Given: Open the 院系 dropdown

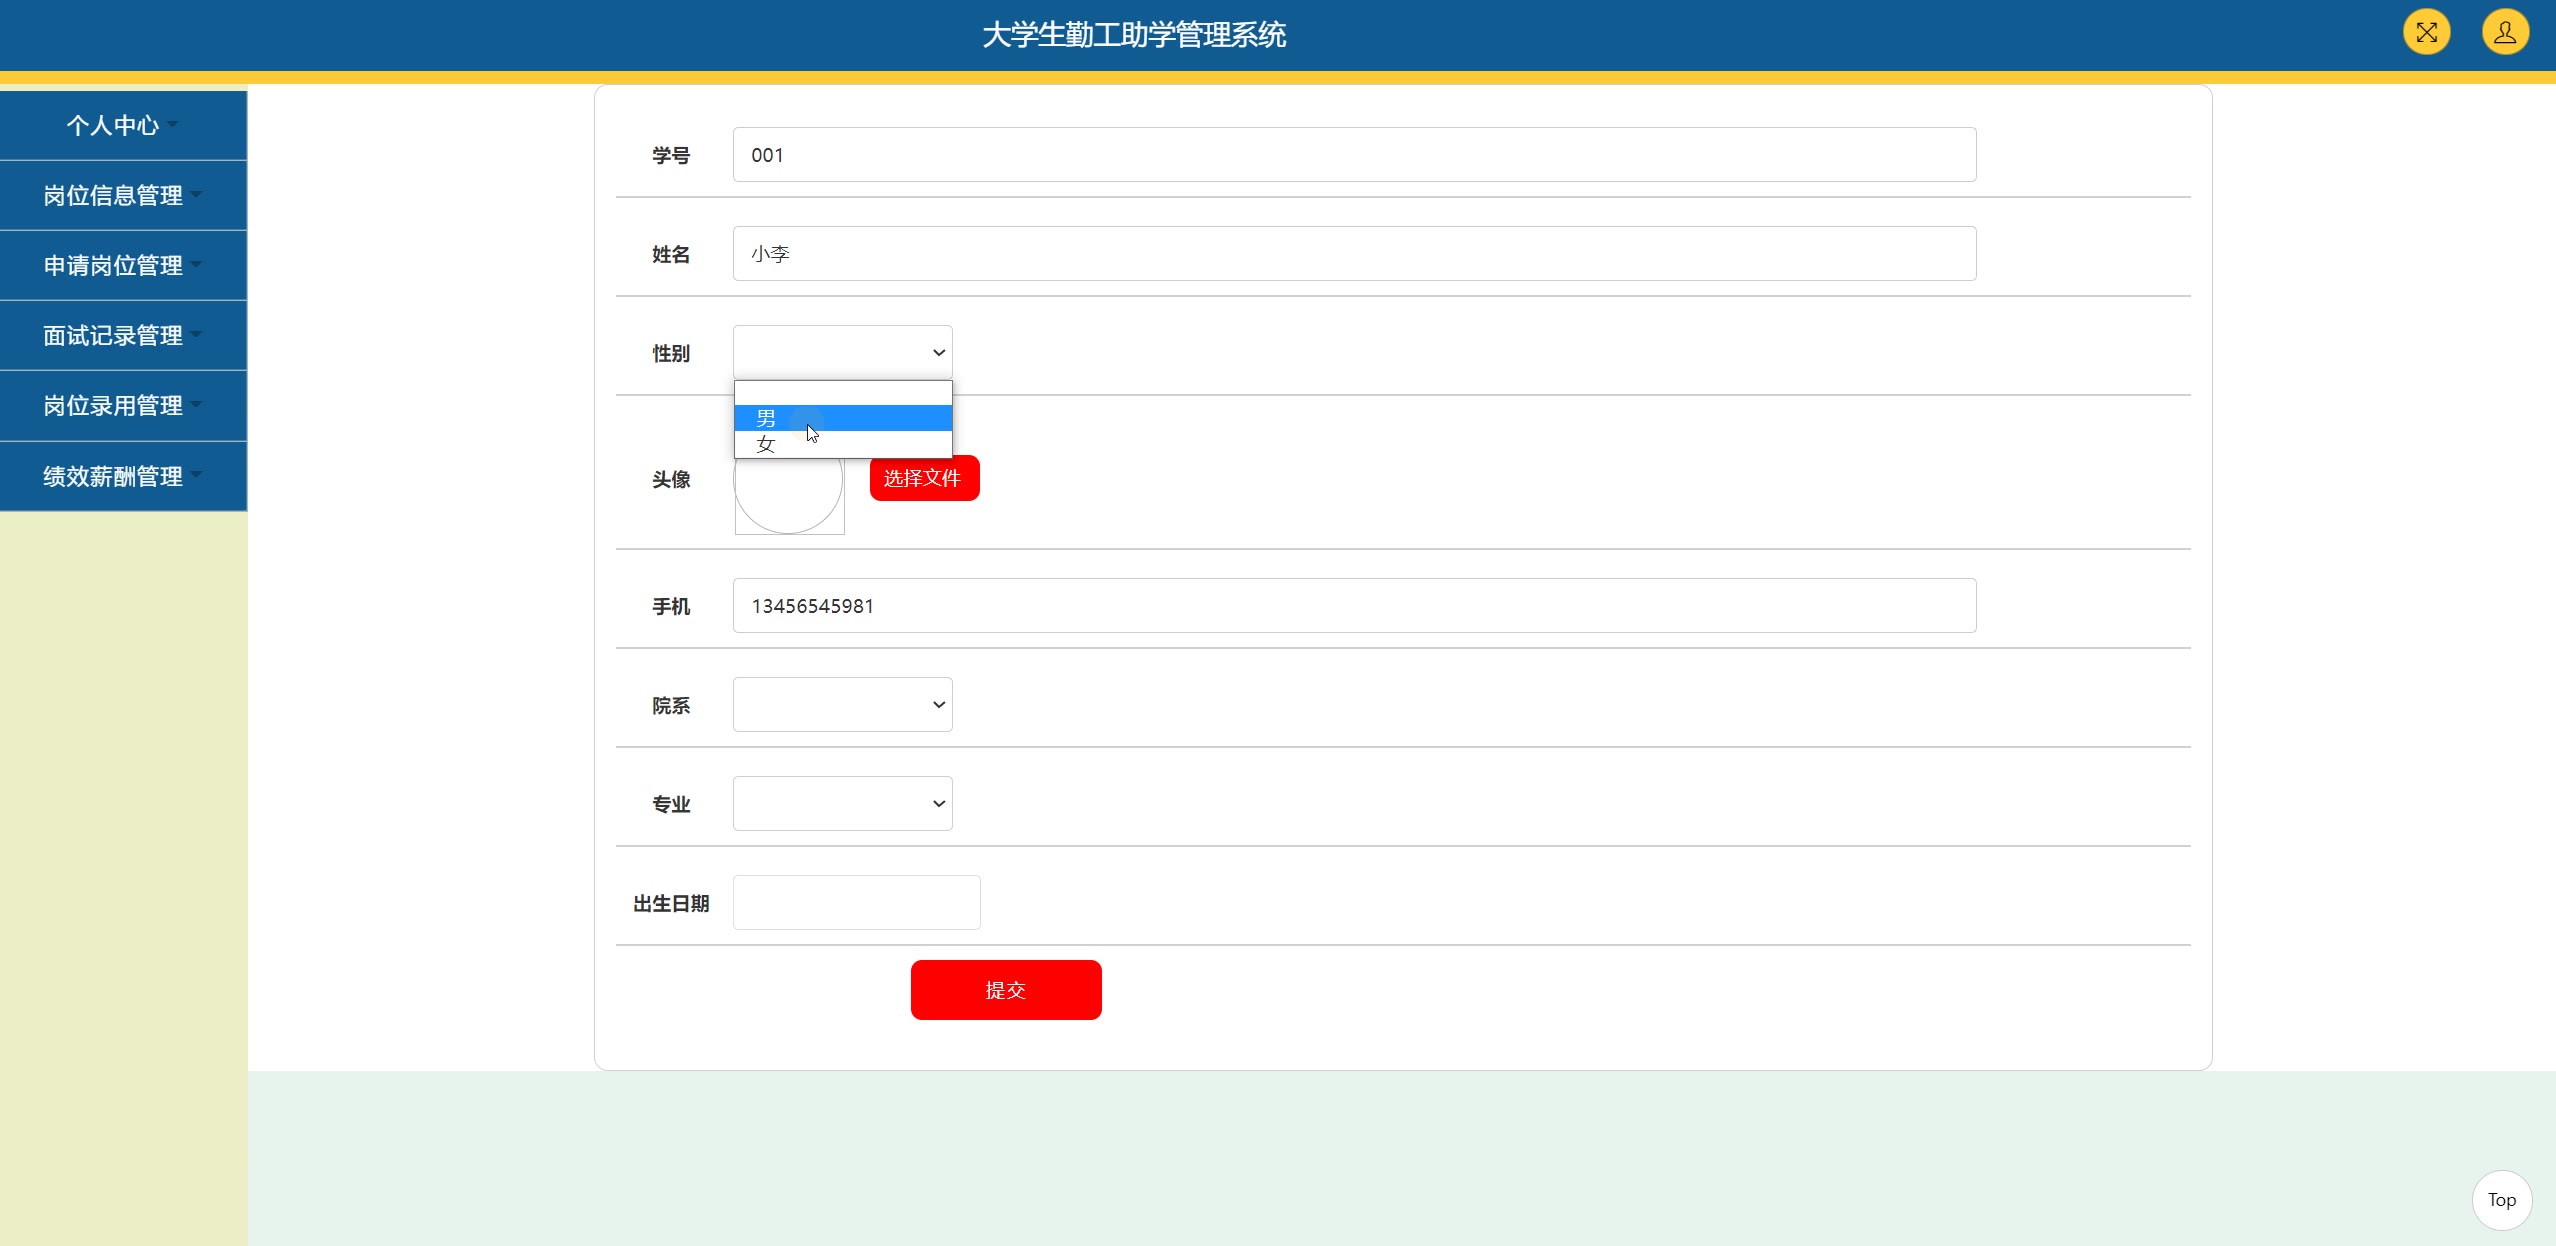Looking at the screenshot, I should point(842,705).
